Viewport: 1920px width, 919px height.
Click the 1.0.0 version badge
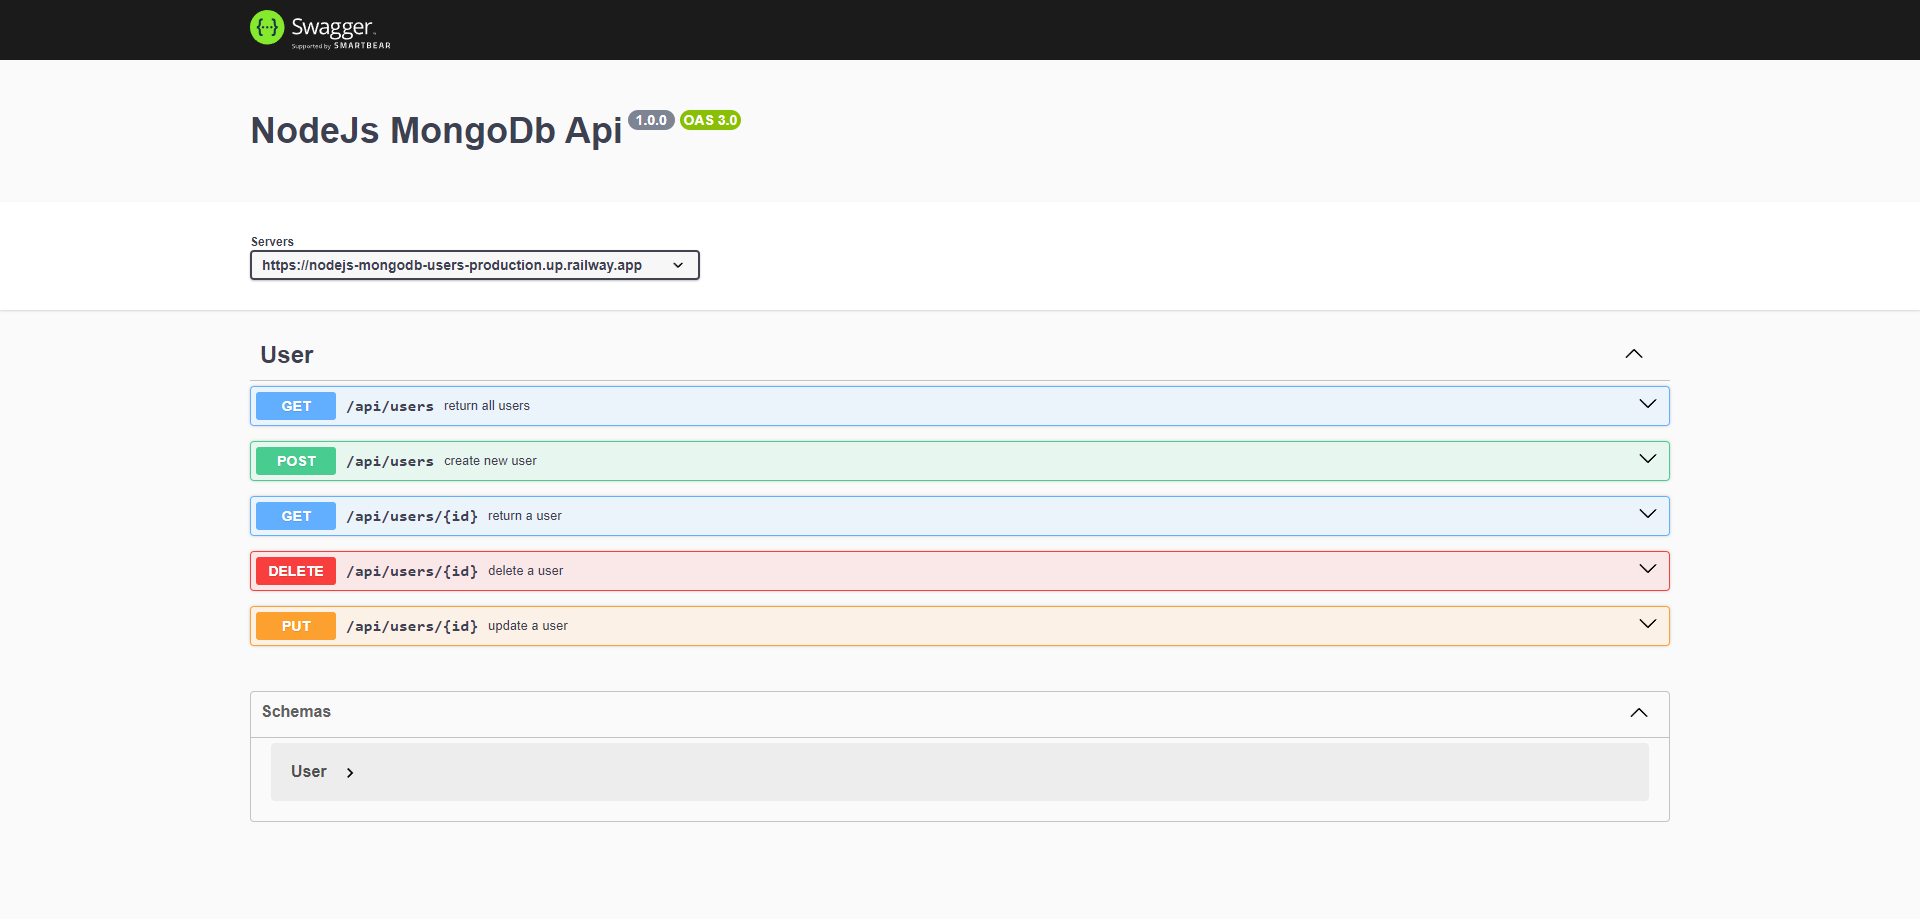tap(651, 120)
